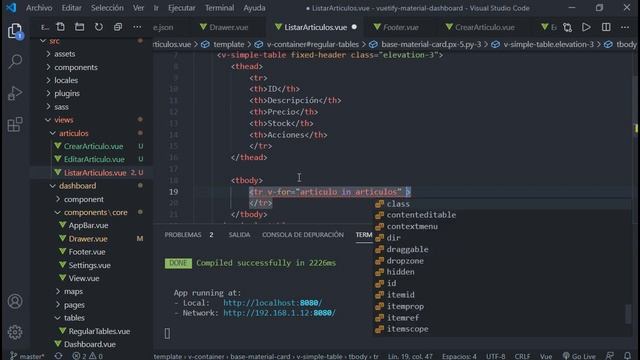Expand the maps folder

click(x=73, y=291)
